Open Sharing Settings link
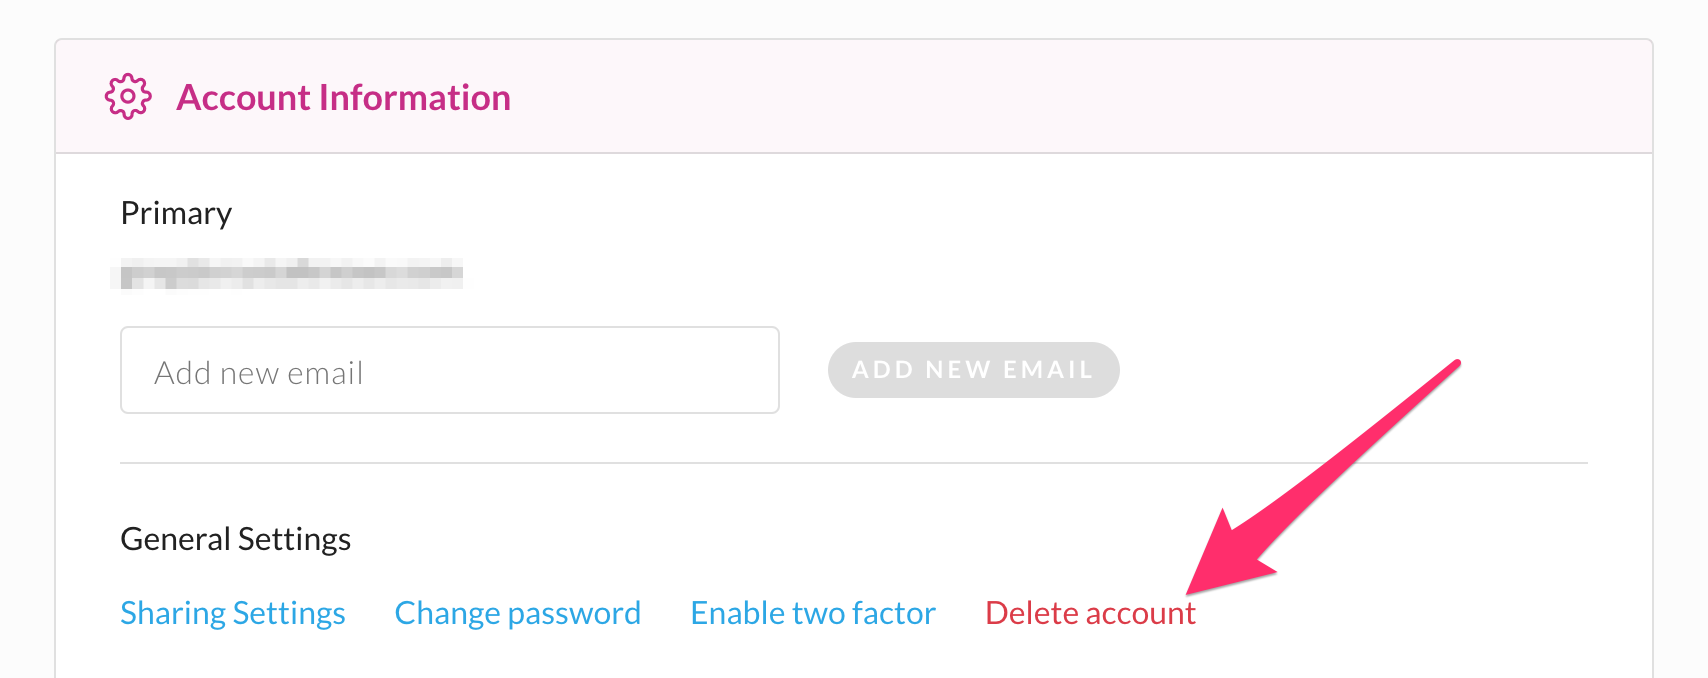This screenshot has width=1708, height=678. tap(233, 613)
